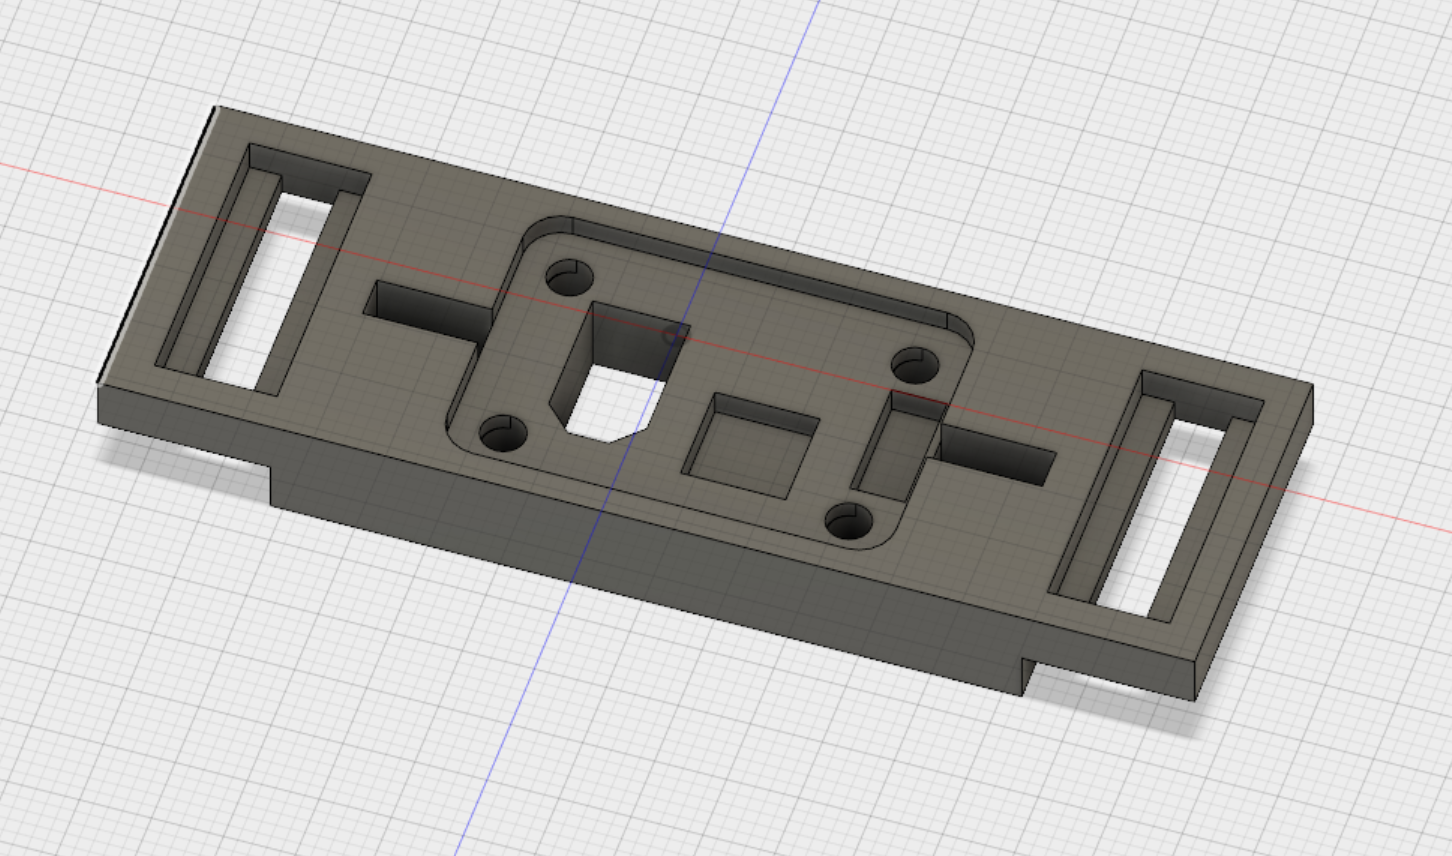Click the shallow groove left of the central recess
The width and height of the screenshot is (1452, 856).
431,312
